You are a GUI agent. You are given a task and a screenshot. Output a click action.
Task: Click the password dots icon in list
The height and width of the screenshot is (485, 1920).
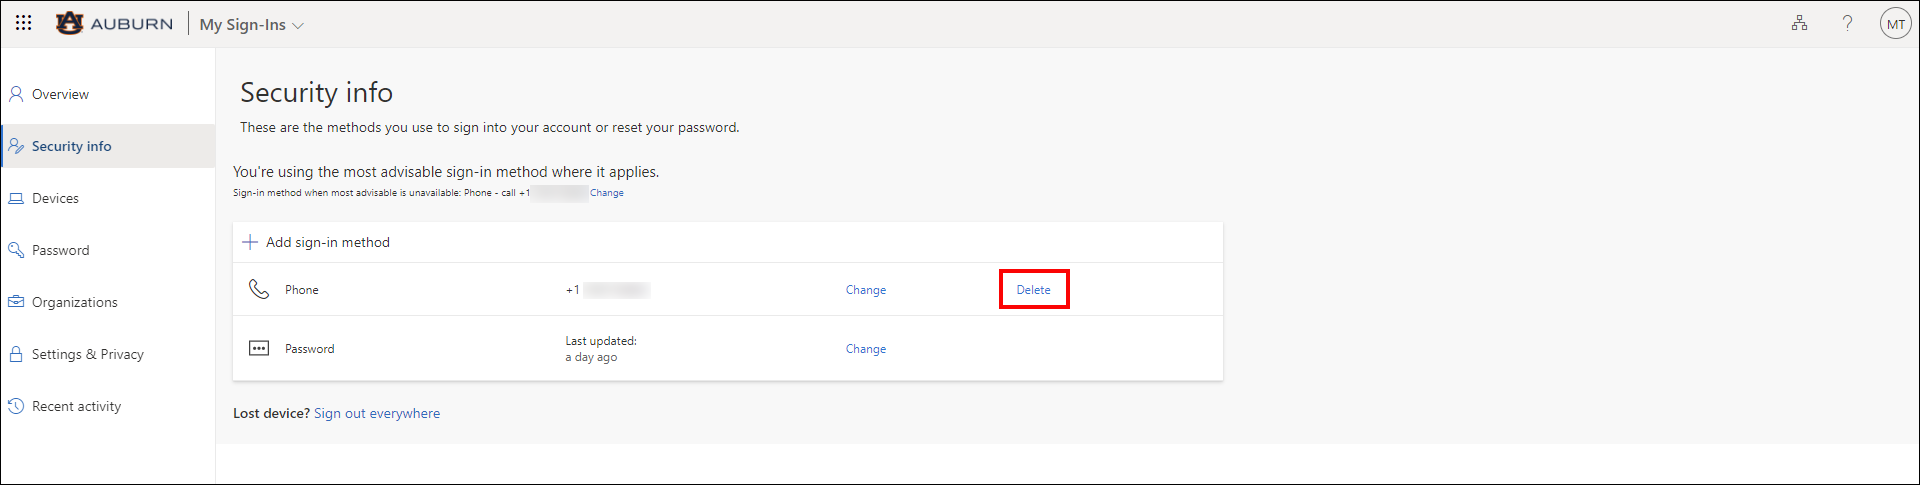259,348
